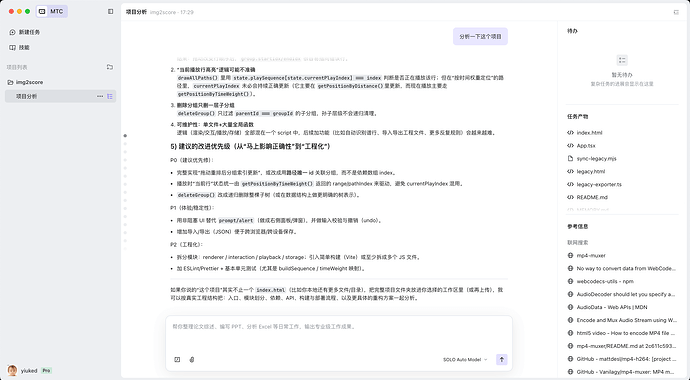
Task: Click the 任务产物 section header
Action: click(x=577, y=117)
